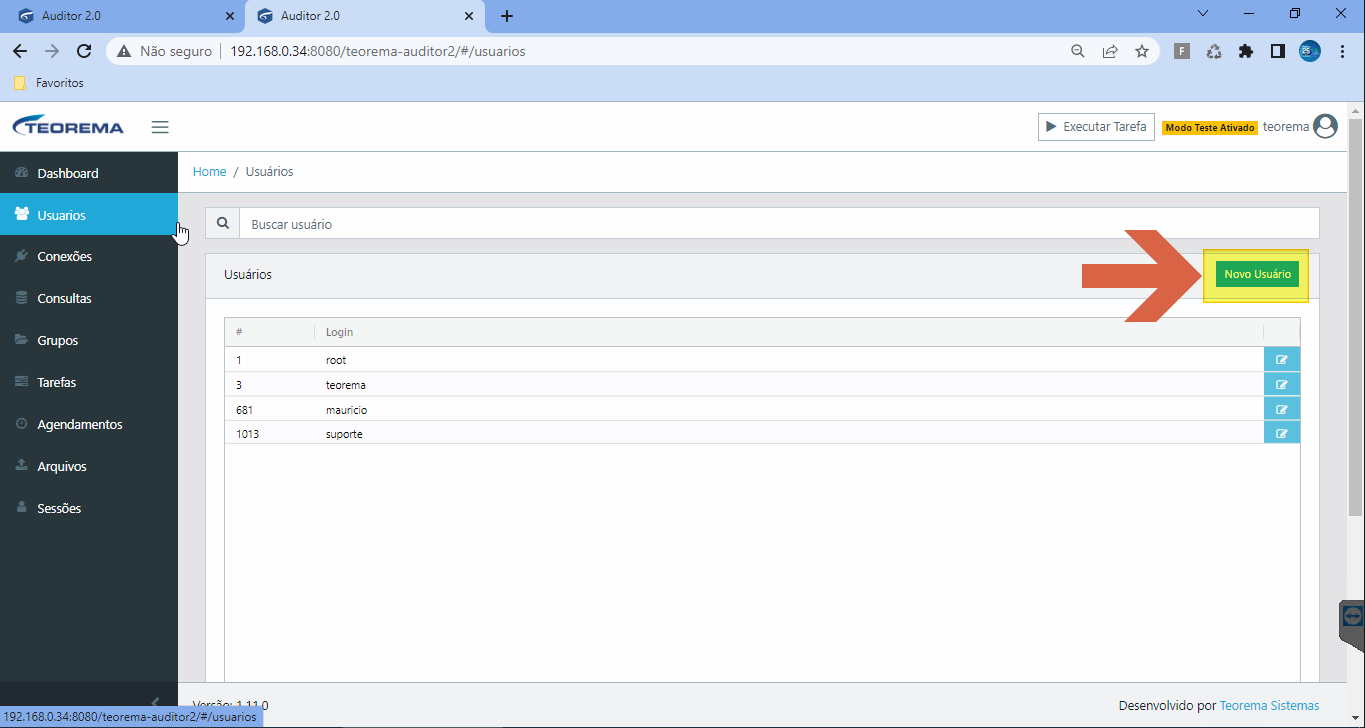Viewport: 1365px width, 728px height.
Task: Click the Novo Usuário button
Action: pyautogui.click(x=1257, y=274)
